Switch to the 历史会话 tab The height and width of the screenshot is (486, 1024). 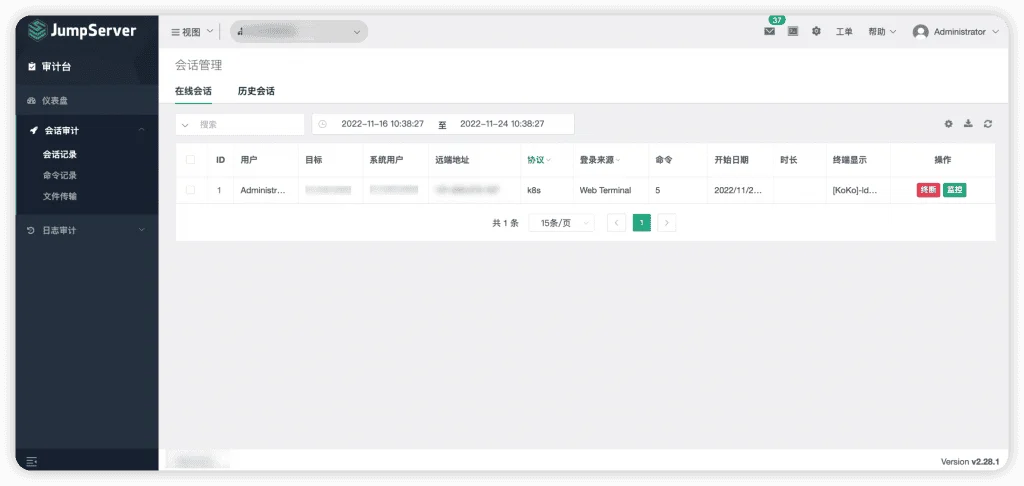click(x=256, y=91)
